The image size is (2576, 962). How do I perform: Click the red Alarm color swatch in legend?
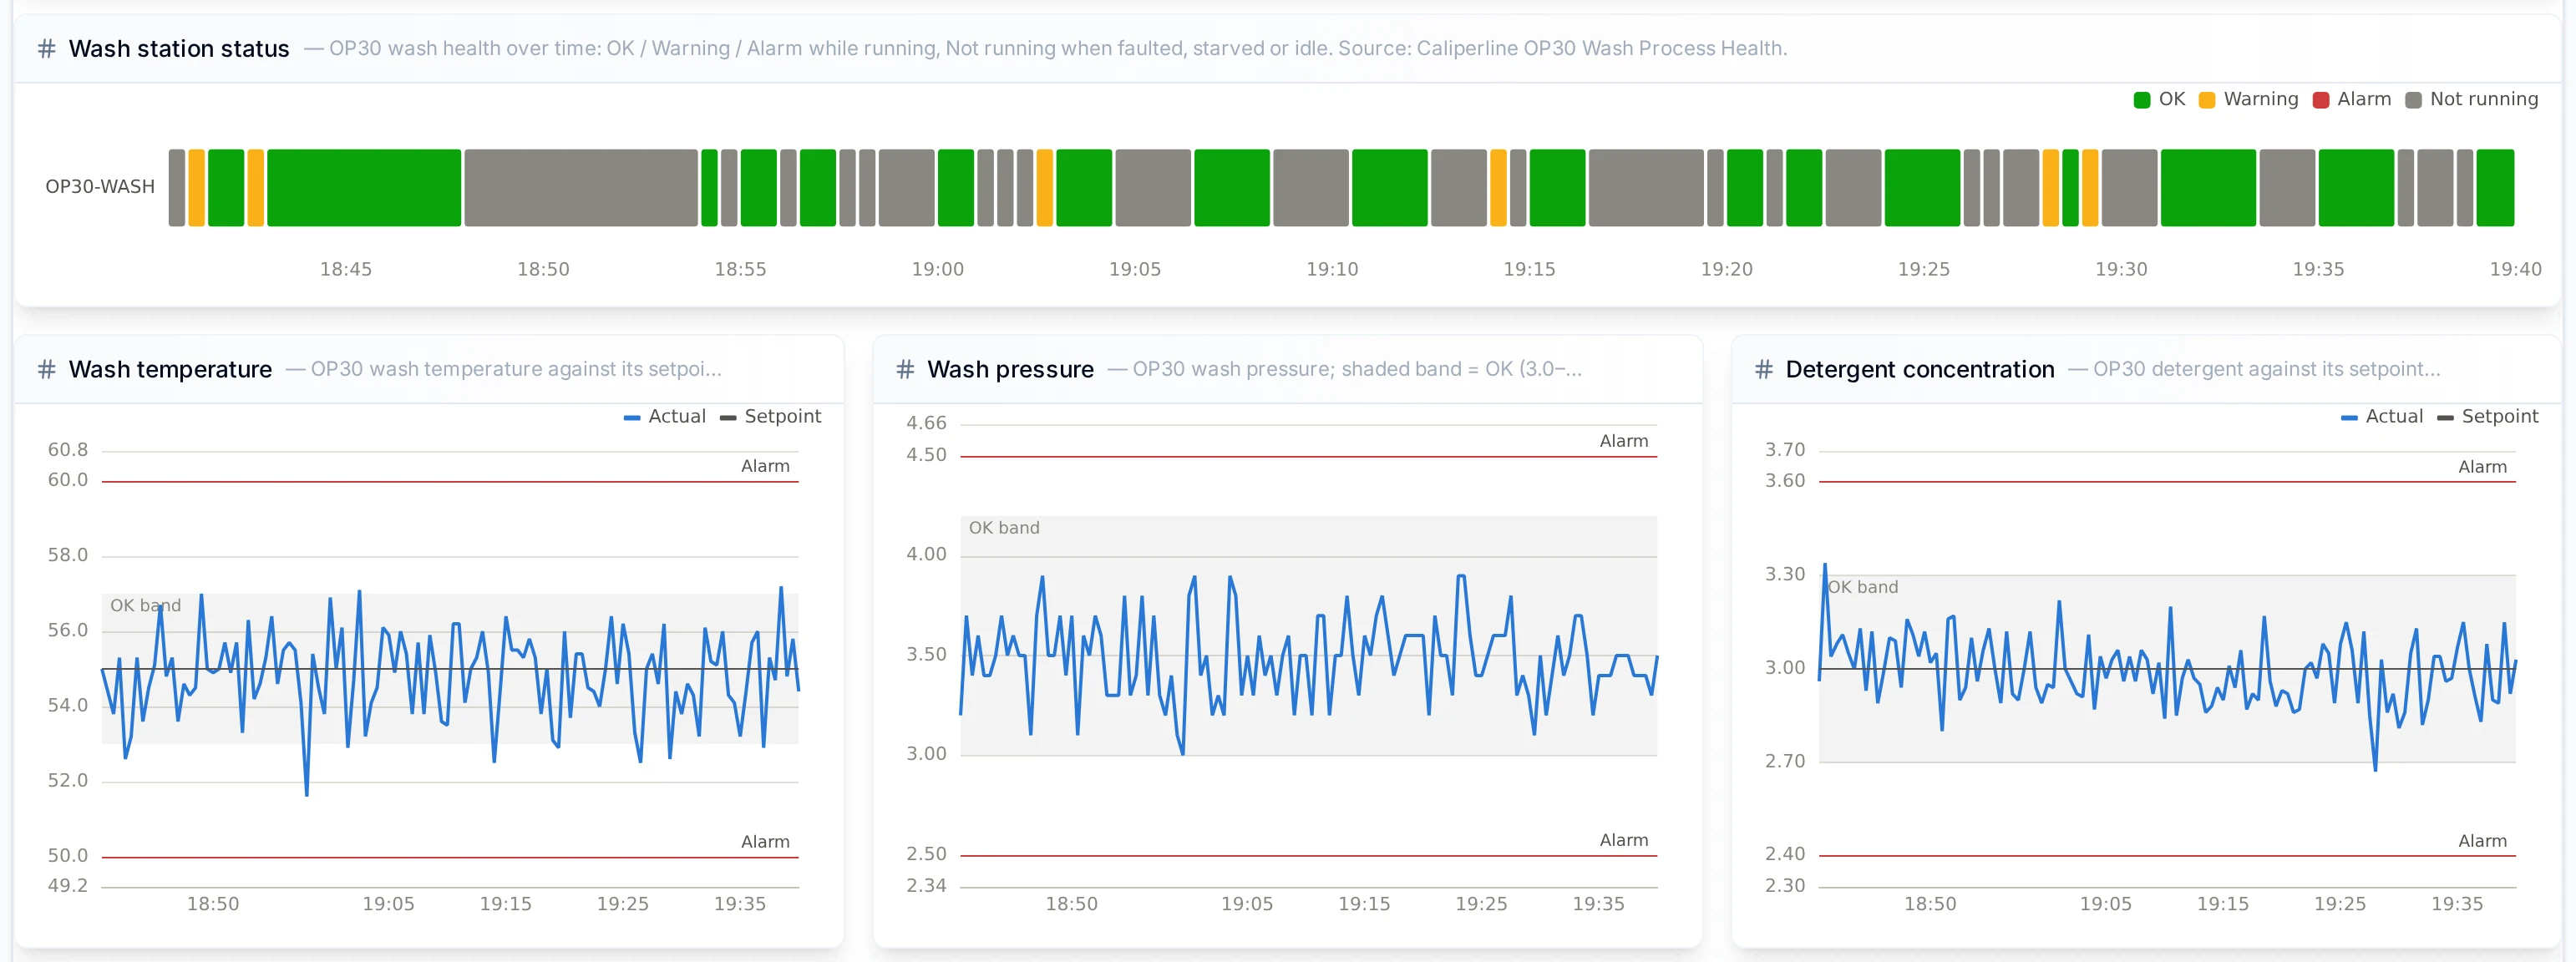coord(2320,100)
